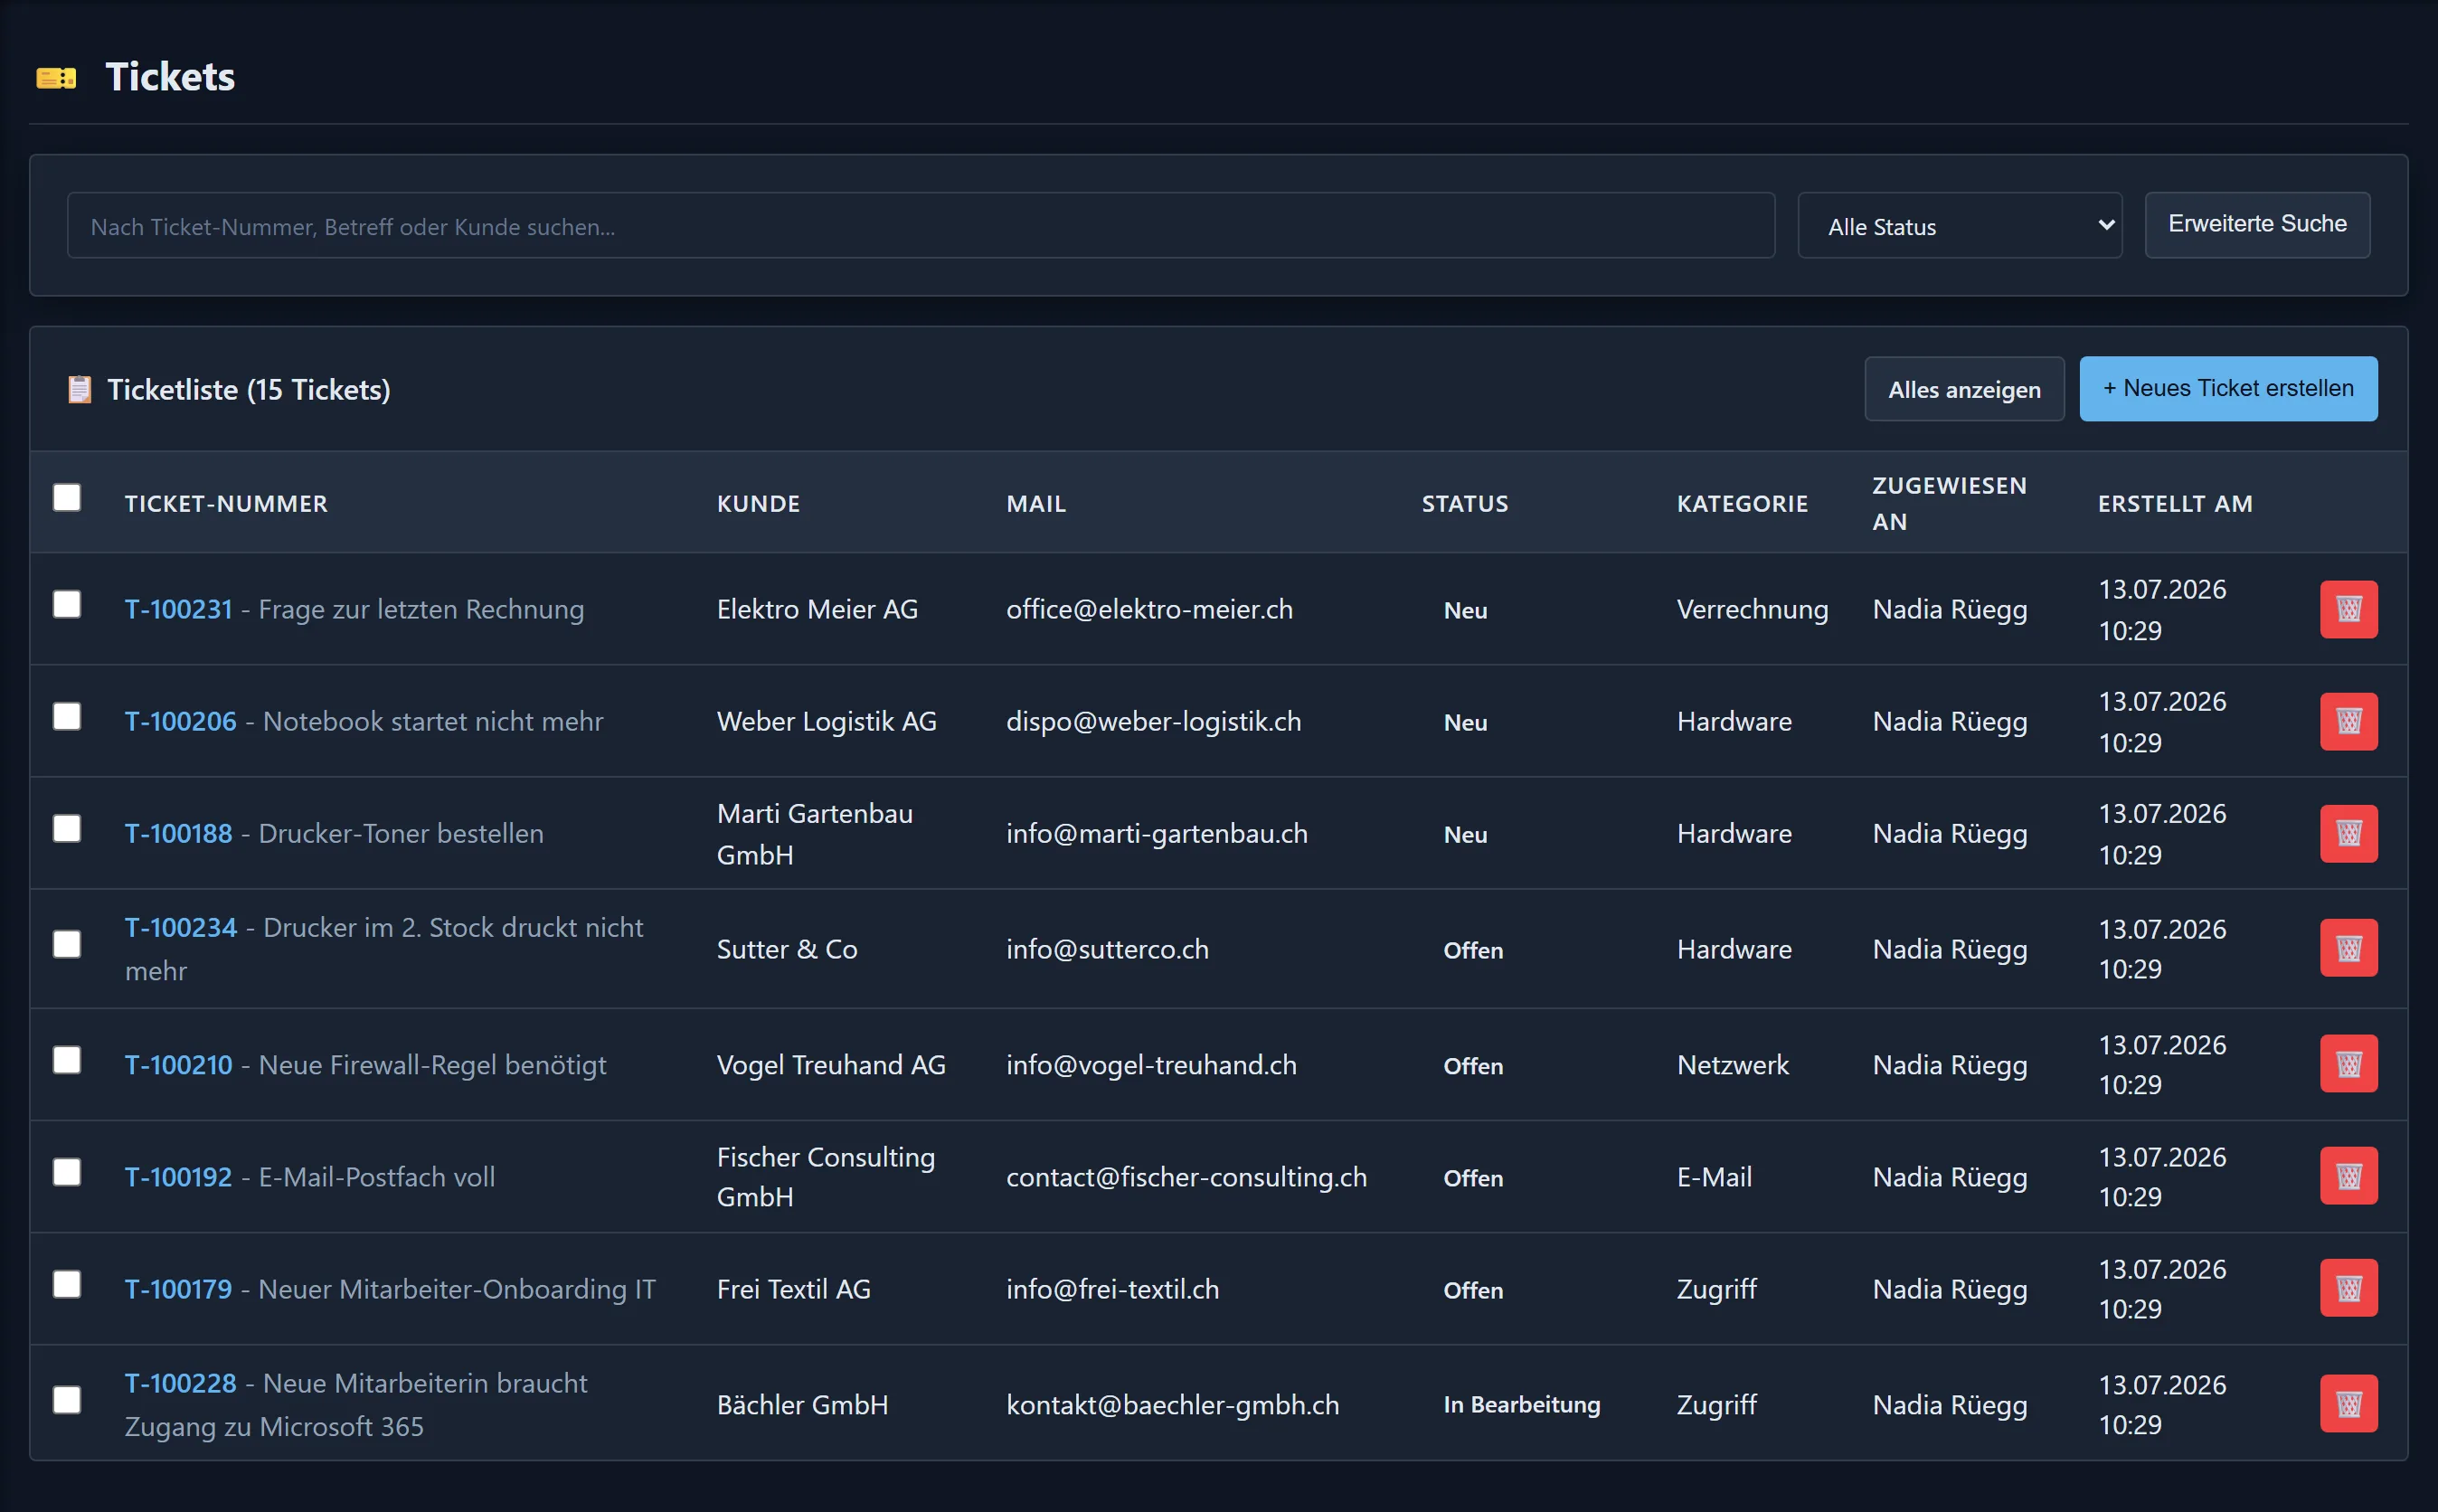Select customer Sutter & Co
Image resolution: width=2438 pixels, height=1512 pixels.
[787, 949]
